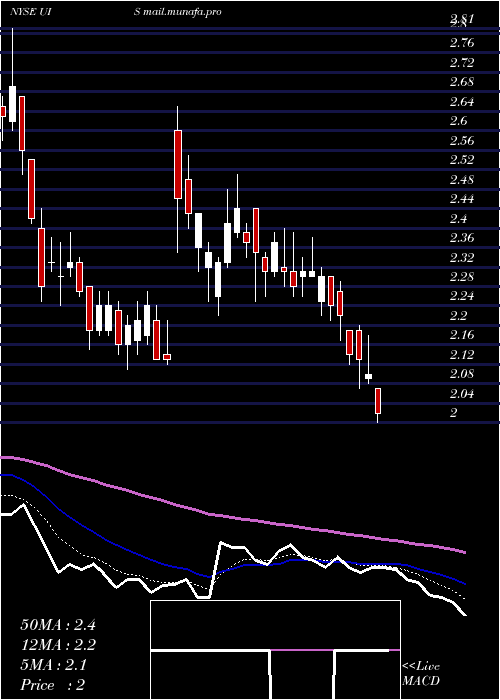The height and width of the screenshot is (700, 500).
Task: Select the 2.64 price axis label
Action: (x=462, y=102)
